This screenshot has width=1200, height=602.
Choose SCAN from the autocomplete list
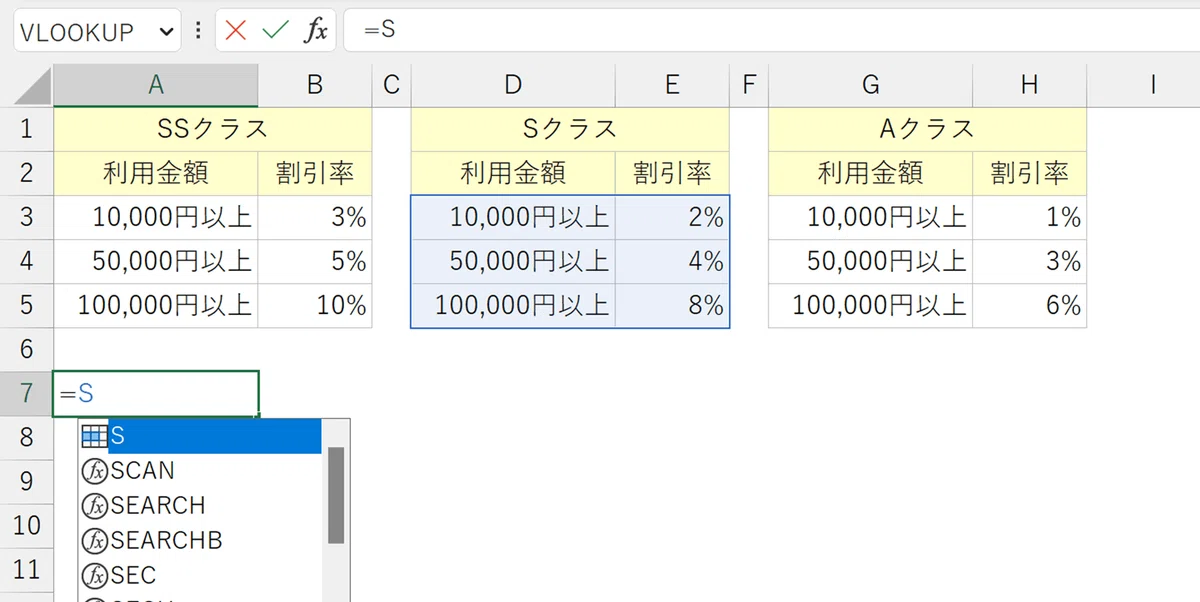[x=201, y=470]
